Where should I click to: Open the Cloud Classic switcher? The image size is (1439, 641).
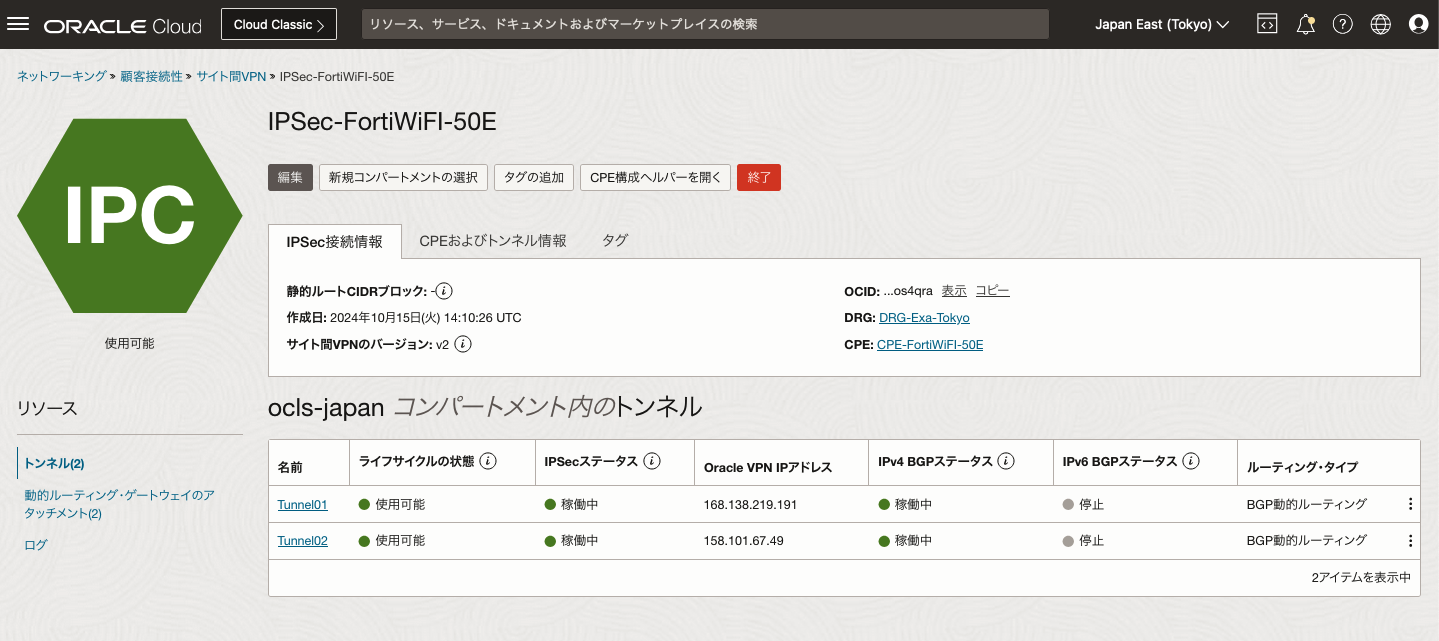(x=278, y=23)
